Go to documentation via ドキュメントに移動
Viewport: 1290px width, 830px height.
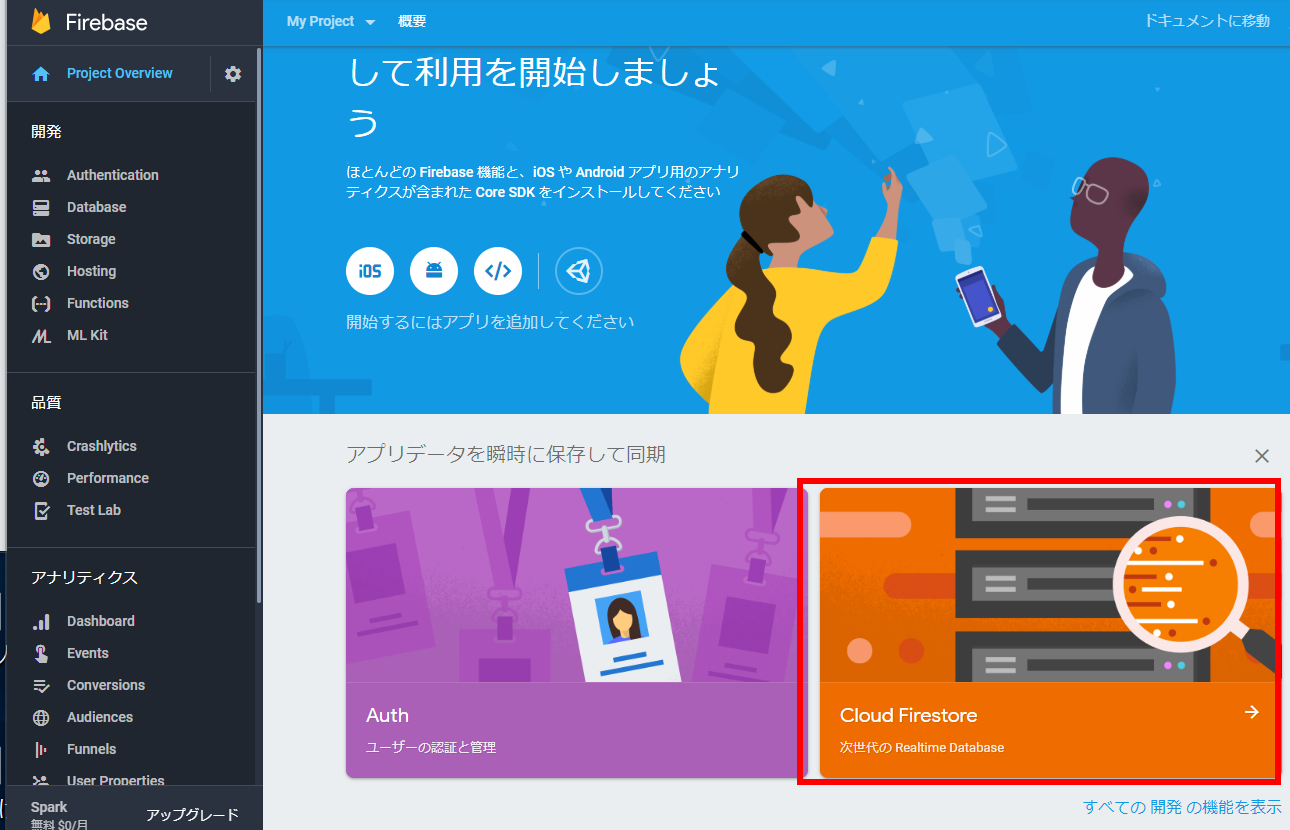pos(1207,20)
